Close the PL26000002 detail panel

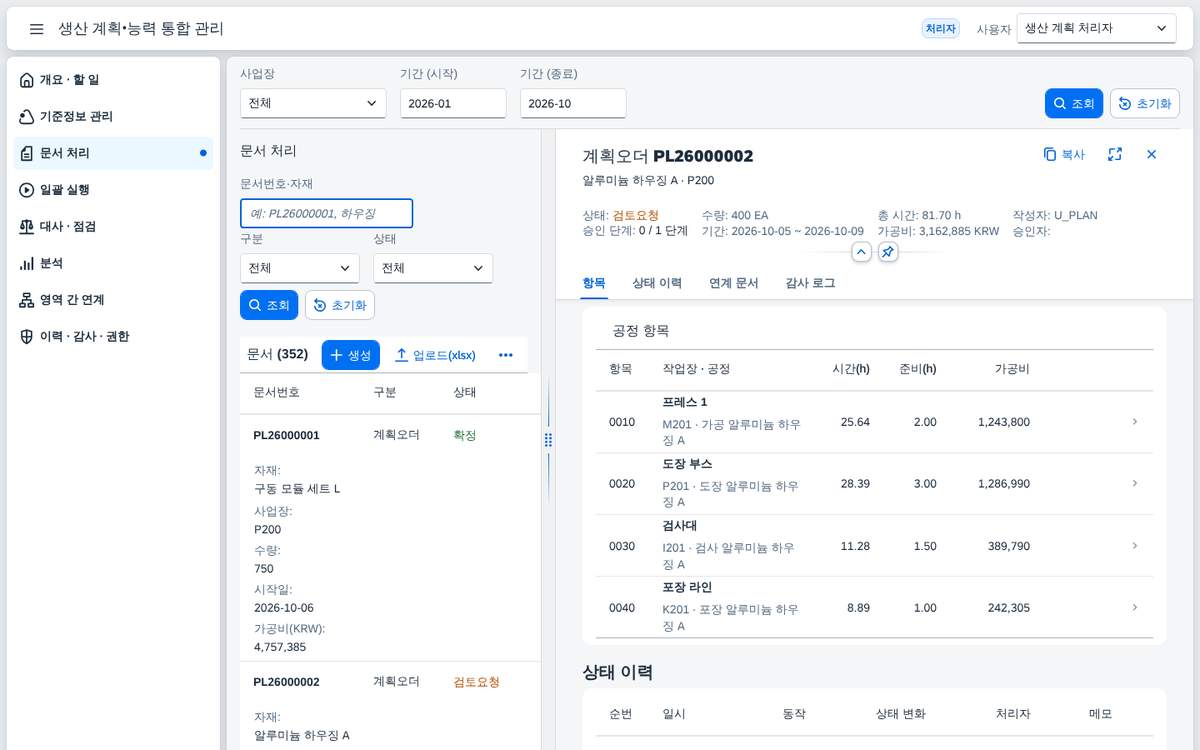click(x=1151, y=155)
